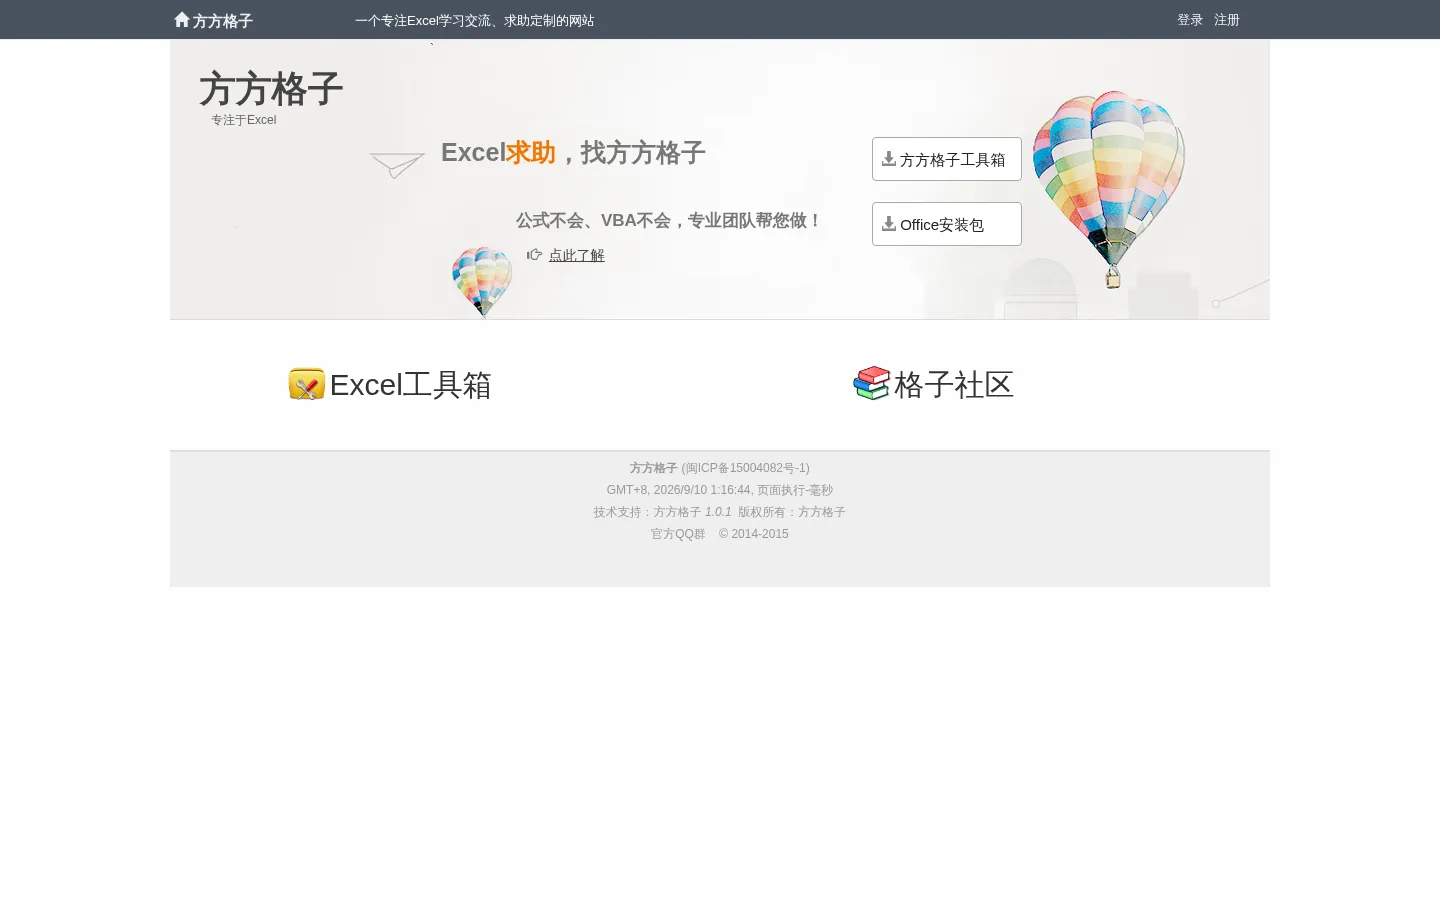Click the Excel求助，找方方格子 headline
The width and height of the screenshot is (1440, 900).
(573, 153)
